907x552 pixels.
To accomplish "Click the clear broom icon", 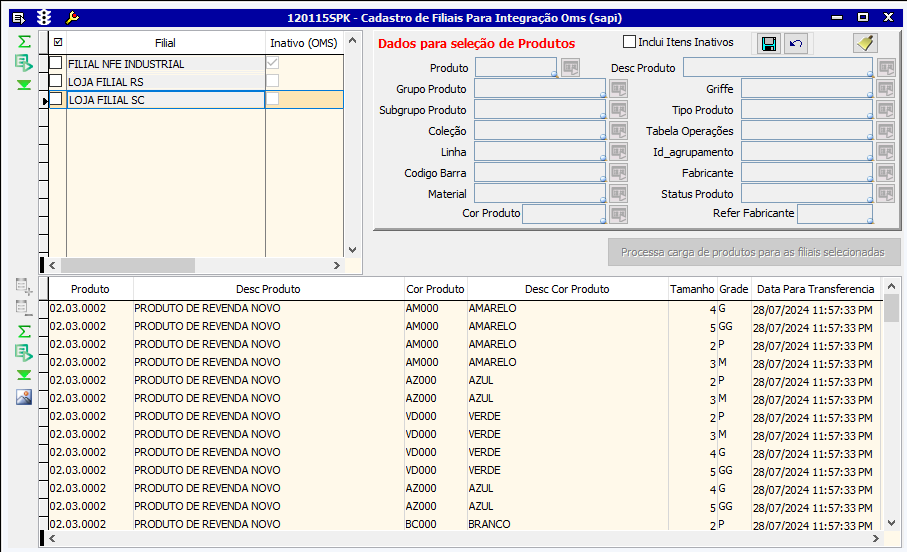I will click(865, 43).
